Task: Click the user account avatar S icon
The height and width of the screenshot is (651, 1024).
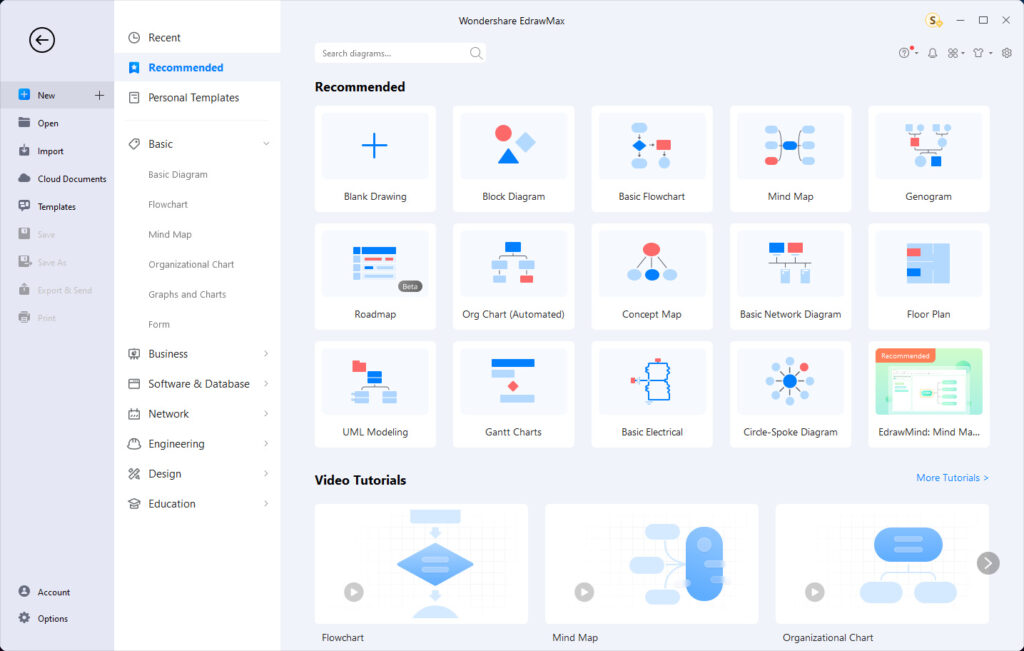Action: click(x=934, y=21)
